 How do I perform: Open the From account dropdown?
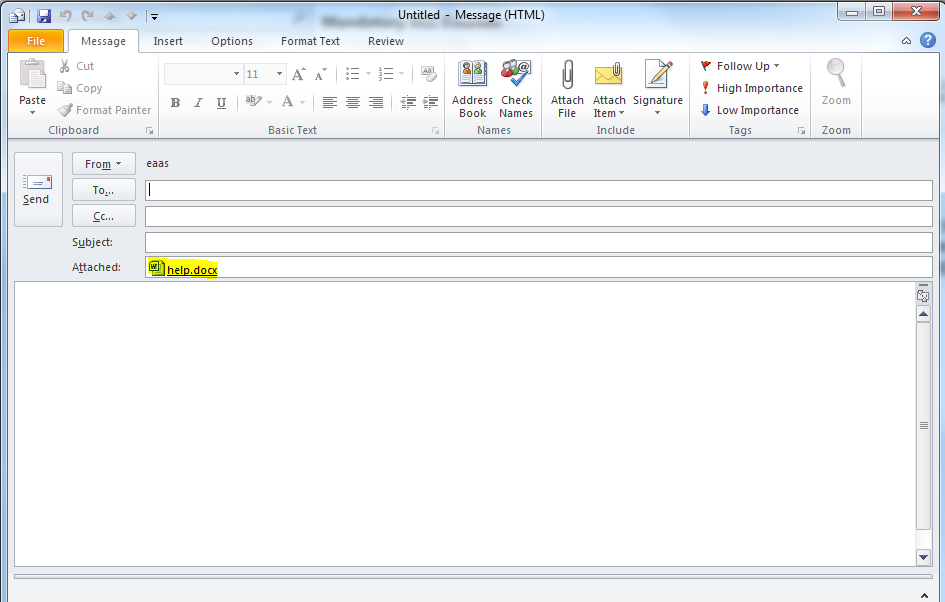pos(104,163)
